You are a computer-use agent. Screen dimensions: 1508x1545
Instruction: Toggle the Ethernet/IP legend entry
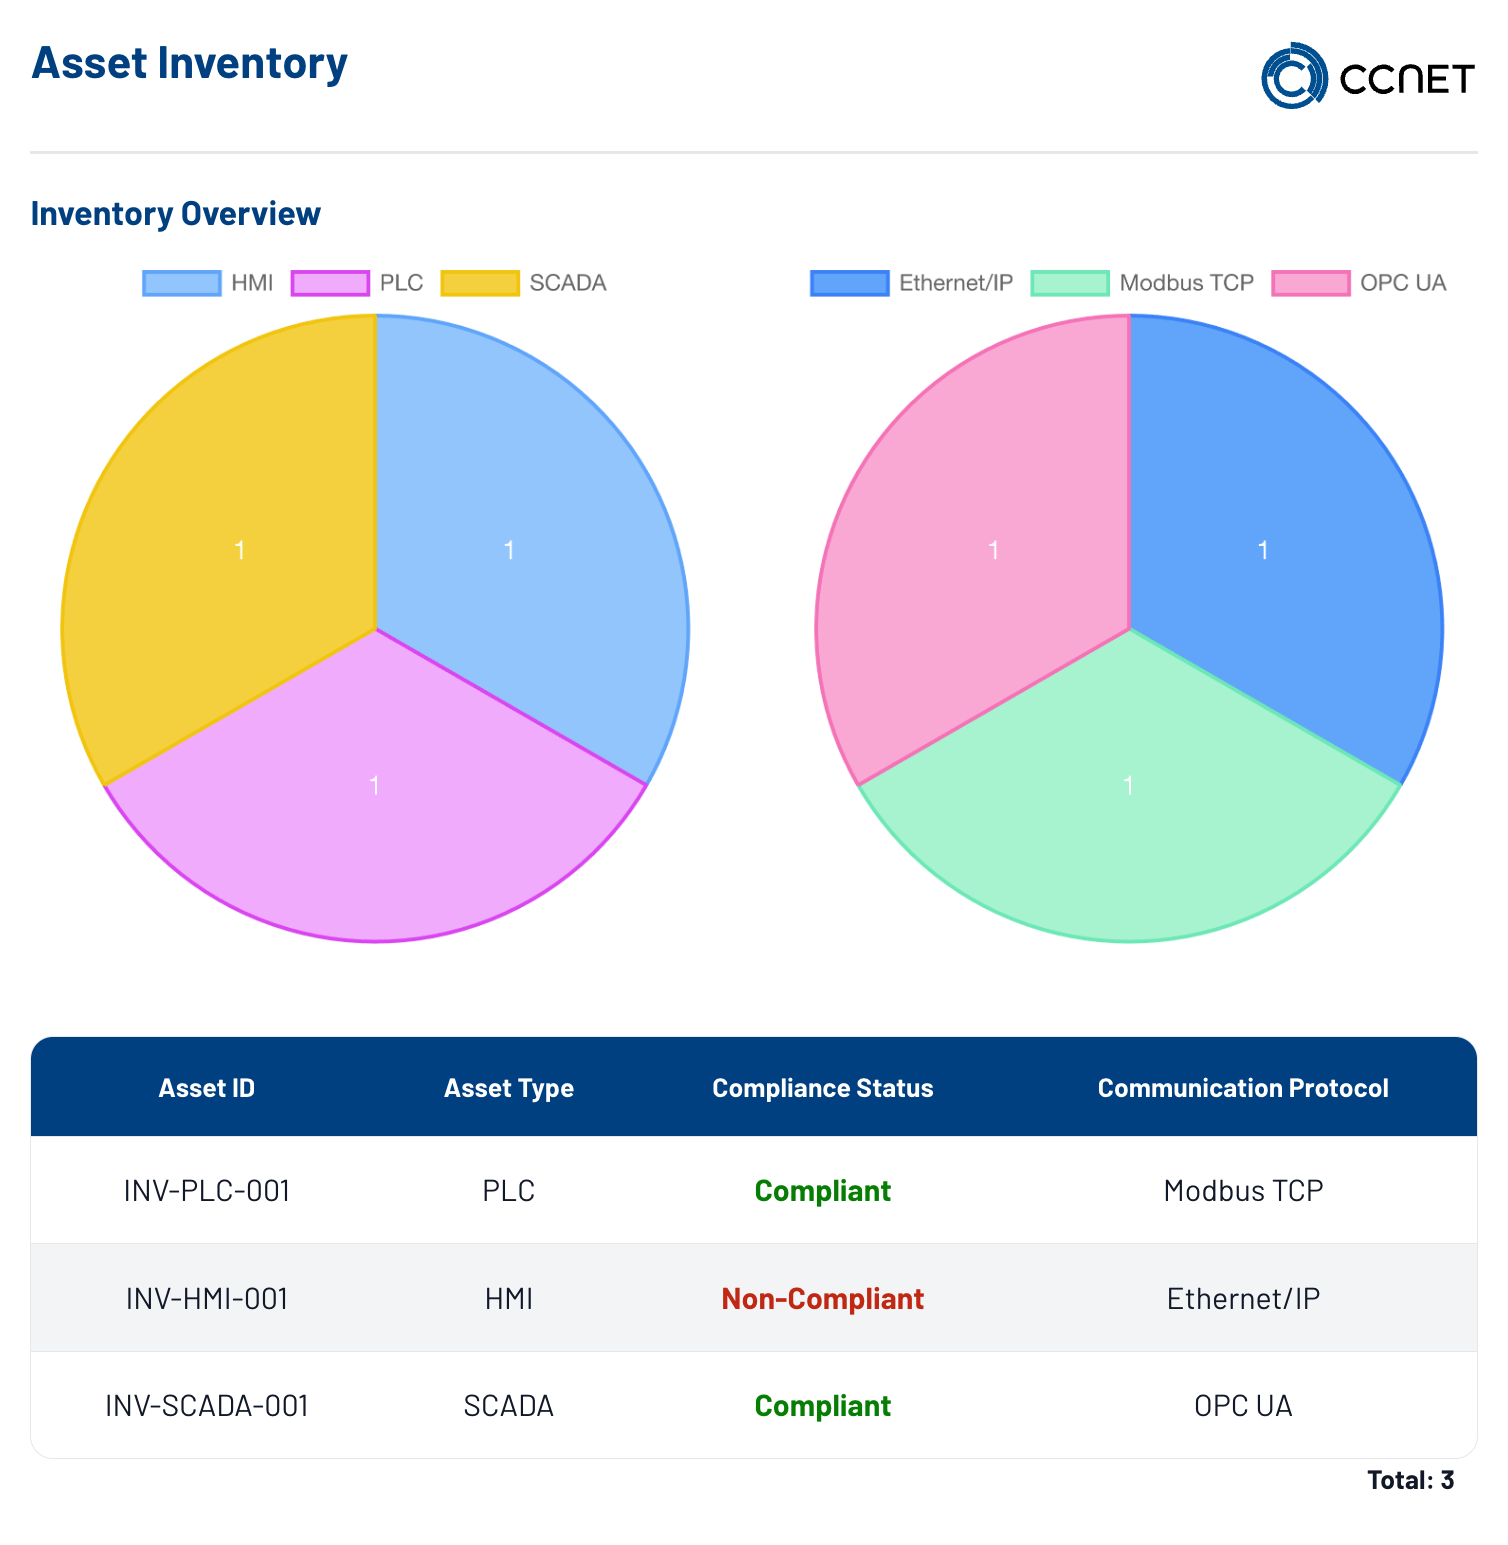[911, 283]
